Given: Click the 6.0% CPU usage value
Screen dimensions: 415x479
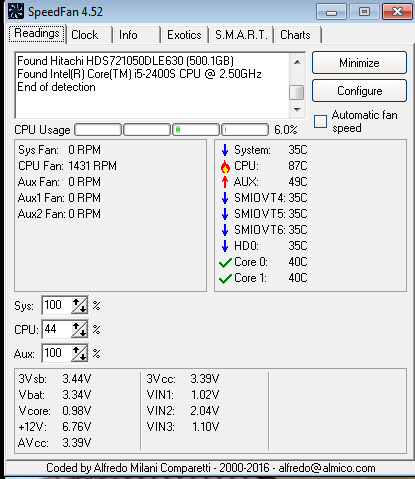Looking at the screenshot, I should coord(285,130).
